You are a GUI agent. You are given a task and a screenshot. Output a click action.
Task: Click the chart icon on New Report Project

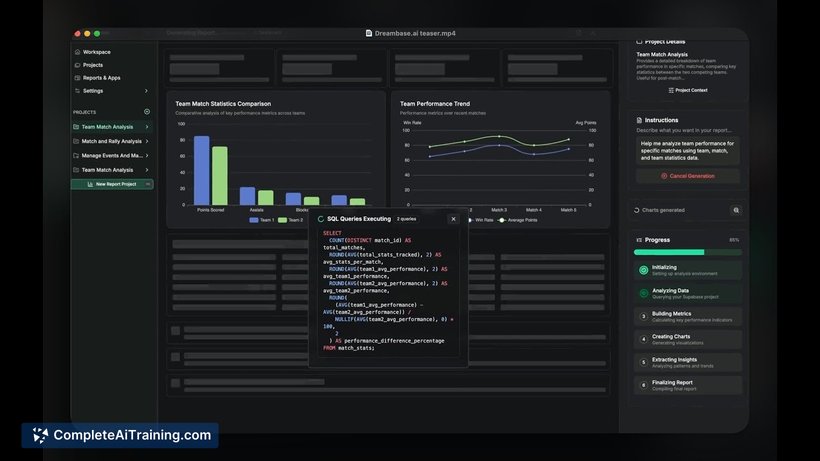point(90,184)
